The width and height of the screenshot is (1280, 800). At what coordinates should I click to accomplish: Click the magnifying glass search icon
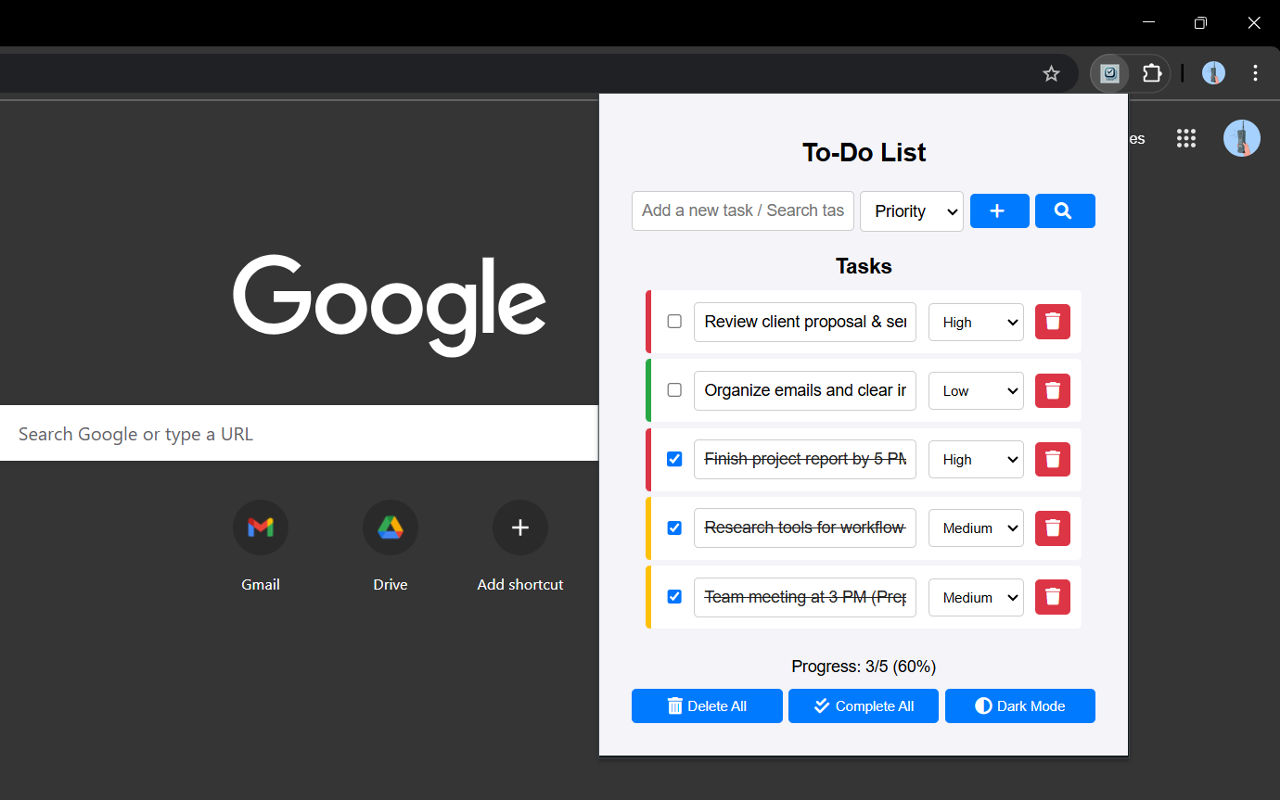click(x=1064, y=211)
